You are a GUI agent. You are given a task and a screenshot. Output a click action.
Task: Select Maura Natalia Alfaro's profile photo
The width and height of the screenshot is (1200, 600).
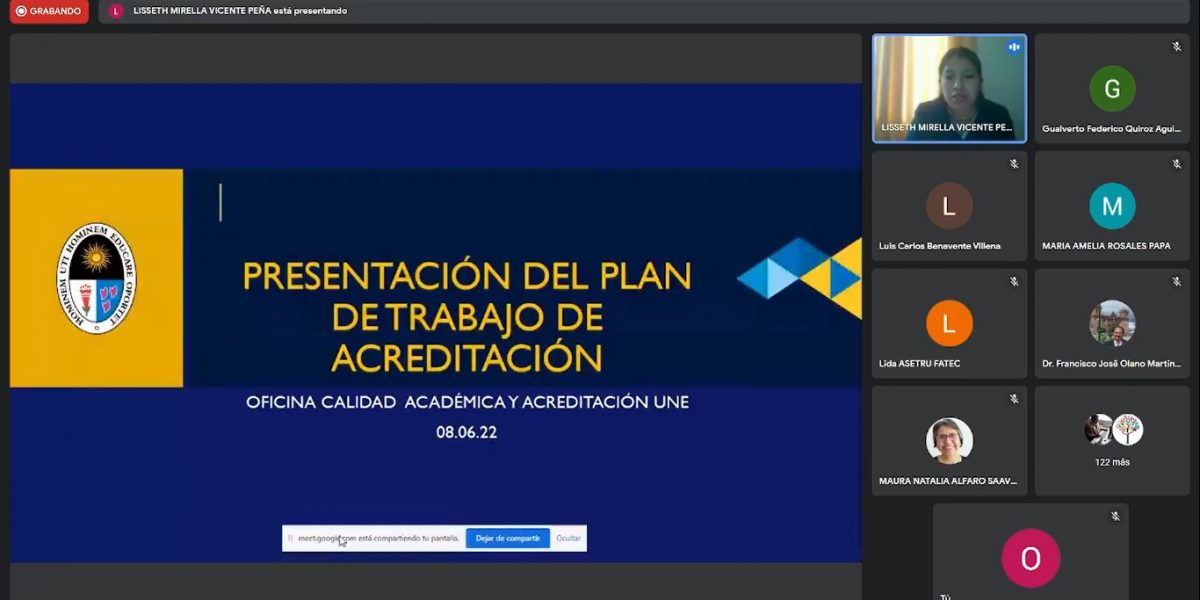click(949, 440)
